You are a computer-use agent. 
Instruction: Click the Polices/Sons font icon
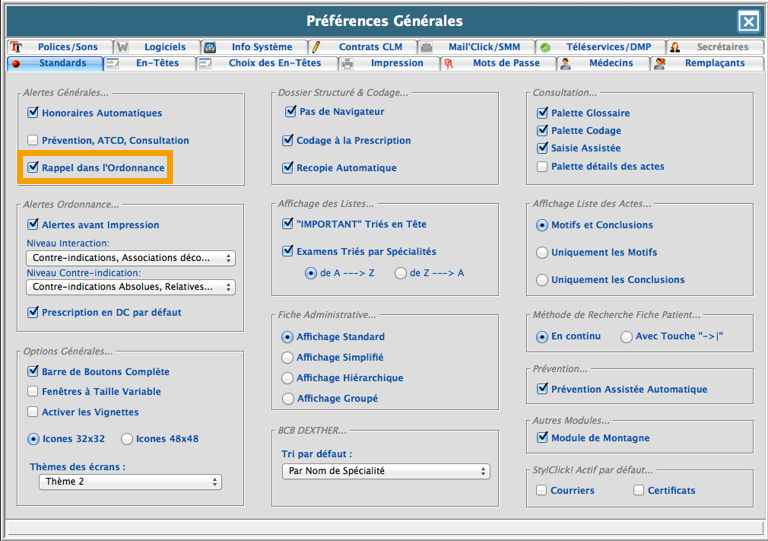coord(15,47)
